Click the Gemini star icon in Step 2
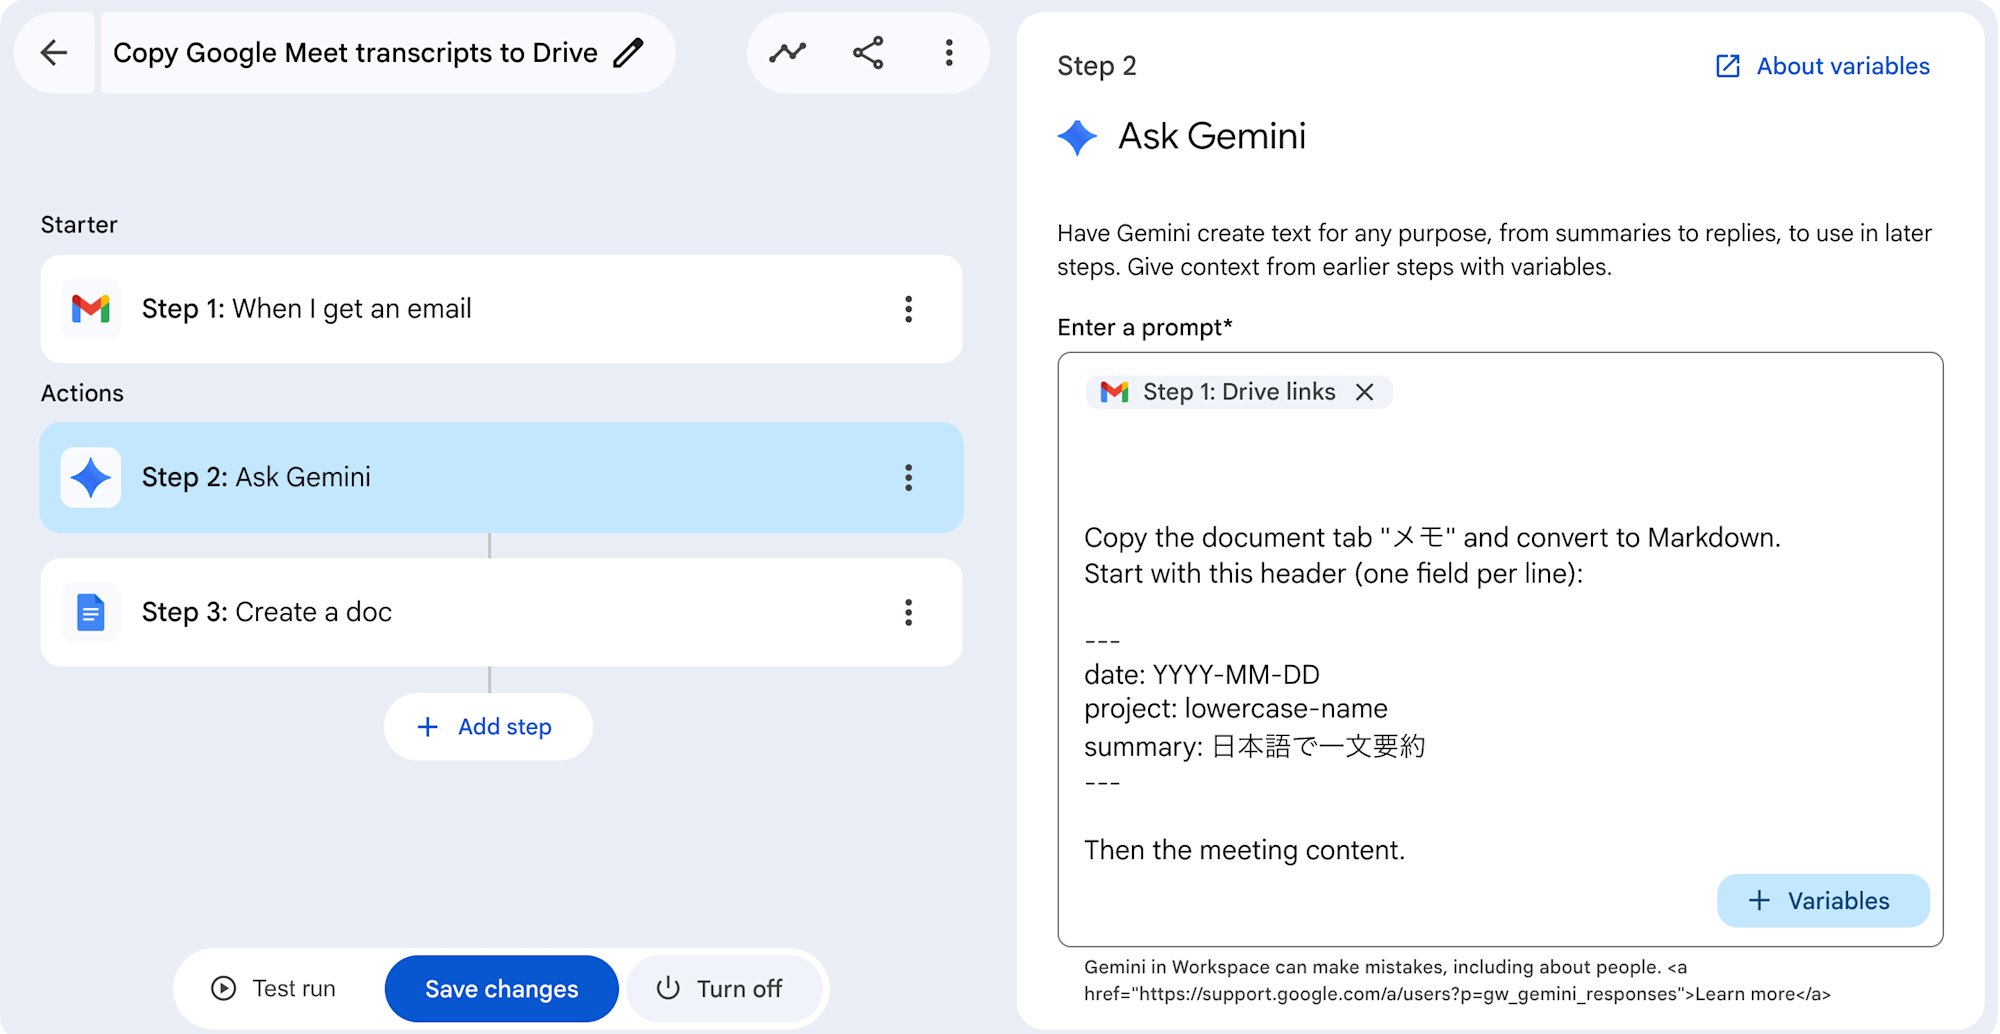Viewport: 2000px width, 1034px height. coord(91,478)
